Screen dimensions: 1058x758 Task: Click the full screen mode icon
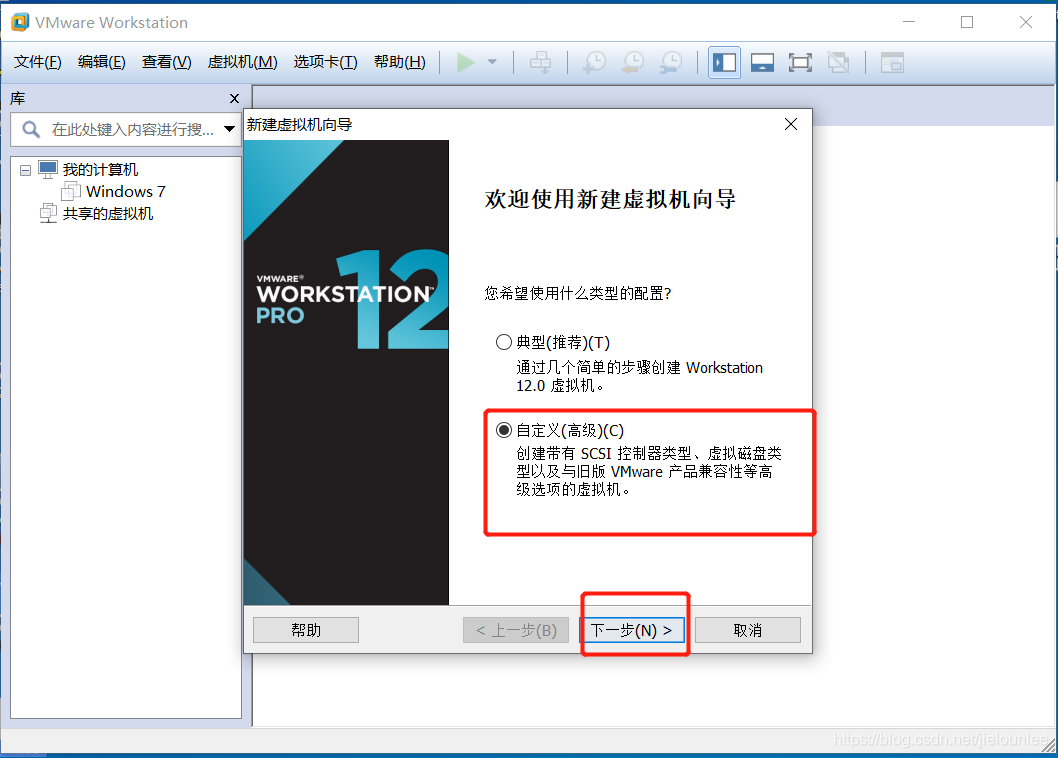coord(800,63)
